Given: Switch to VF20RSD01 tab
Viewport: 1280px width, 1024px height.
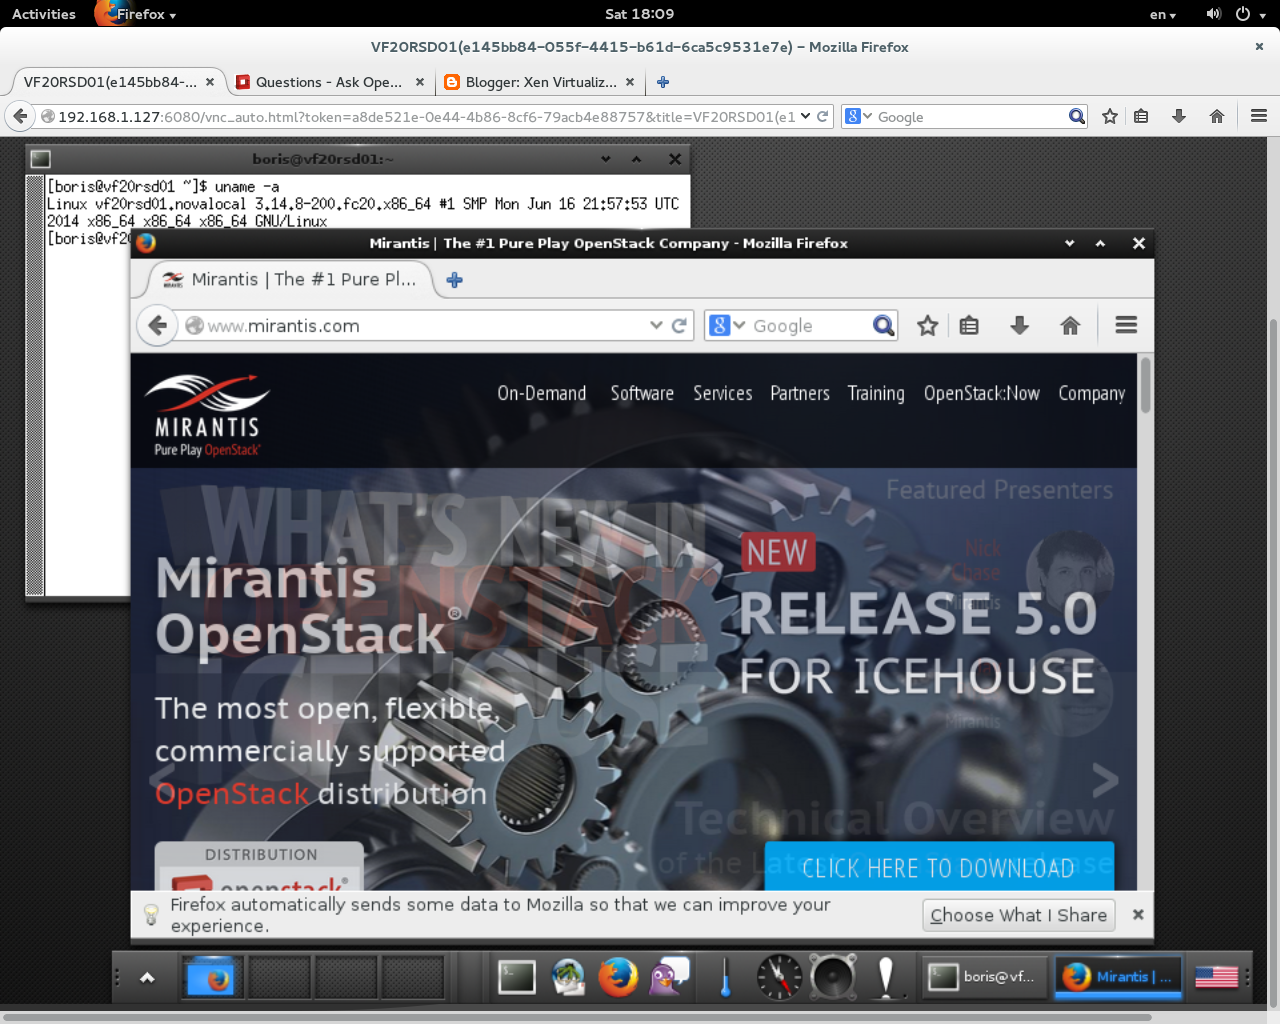Looking at the screenshot, I should coord(110,82).
